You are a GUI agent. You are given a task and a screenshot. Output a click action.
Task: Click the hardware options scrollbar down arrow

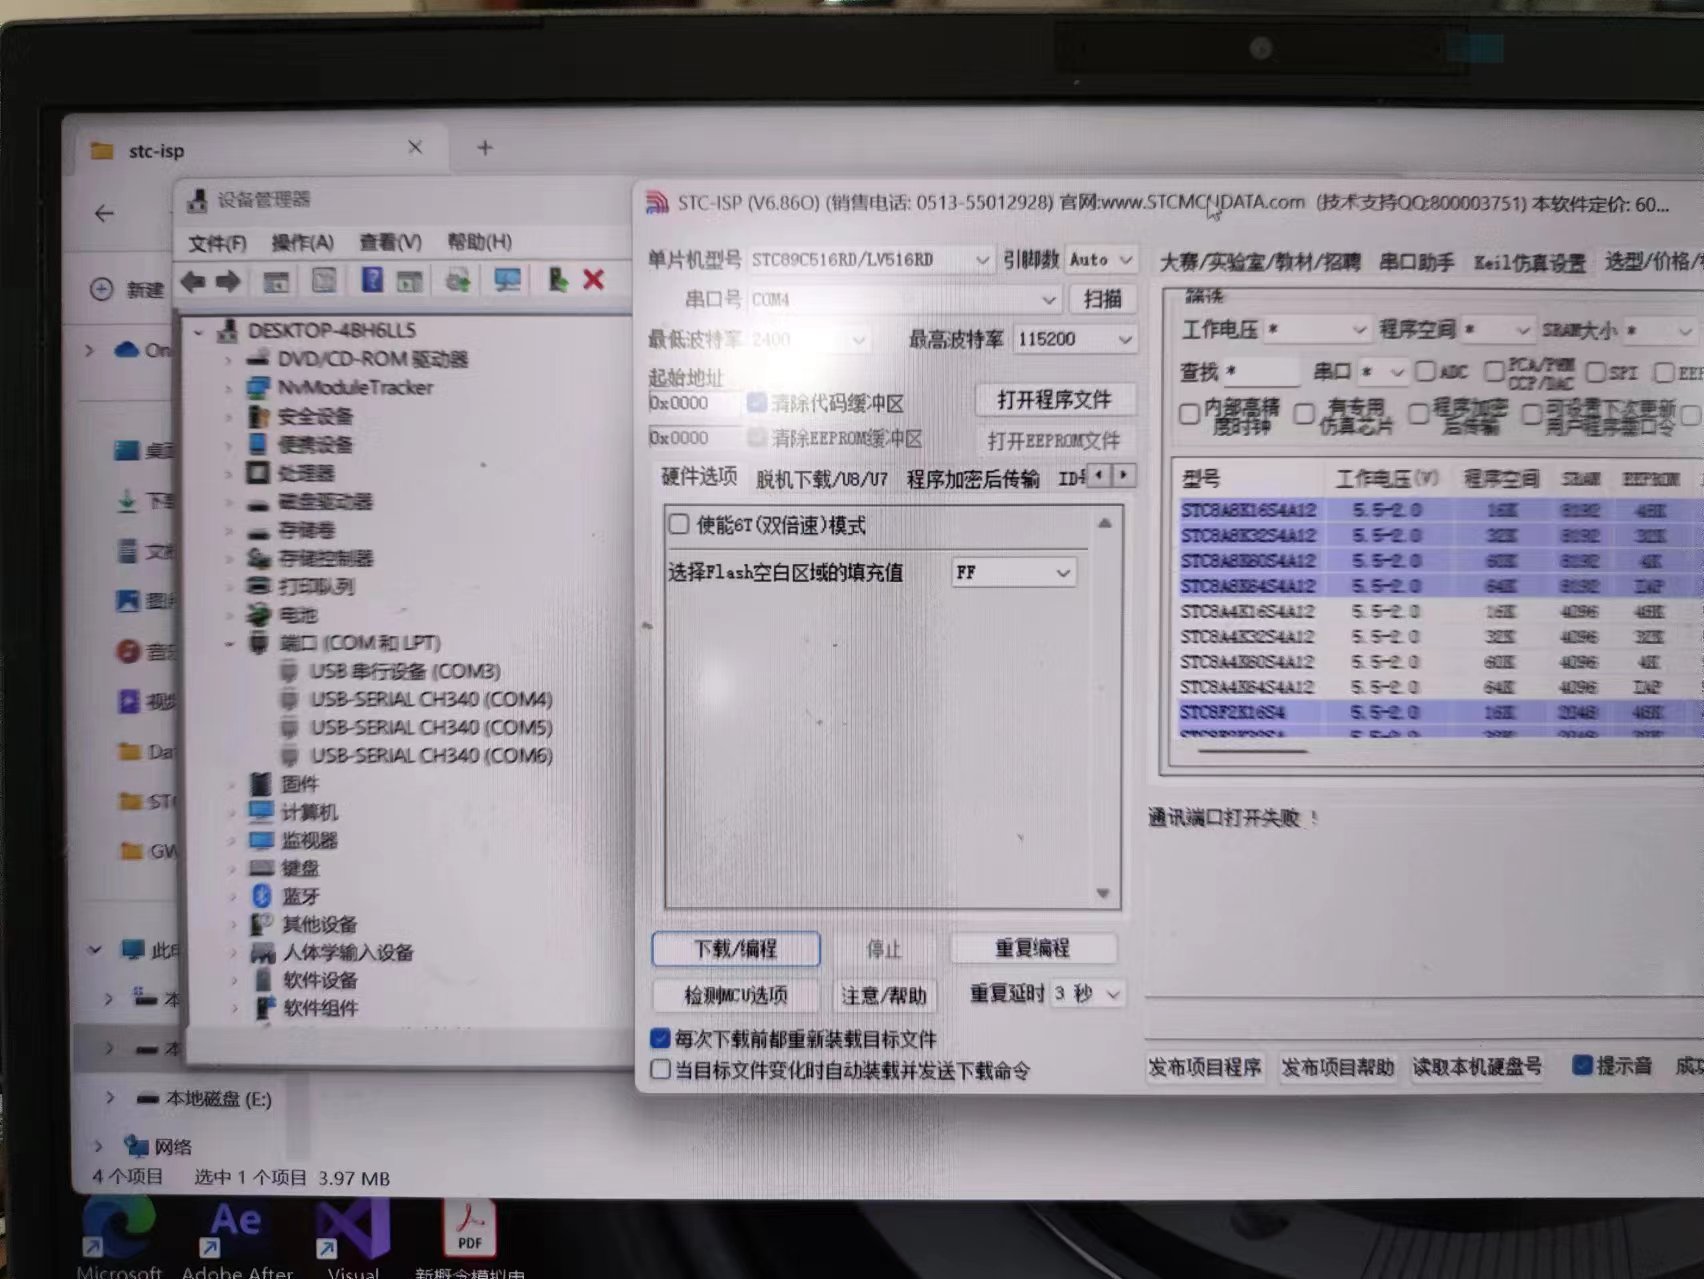[x=1103, y=893]
